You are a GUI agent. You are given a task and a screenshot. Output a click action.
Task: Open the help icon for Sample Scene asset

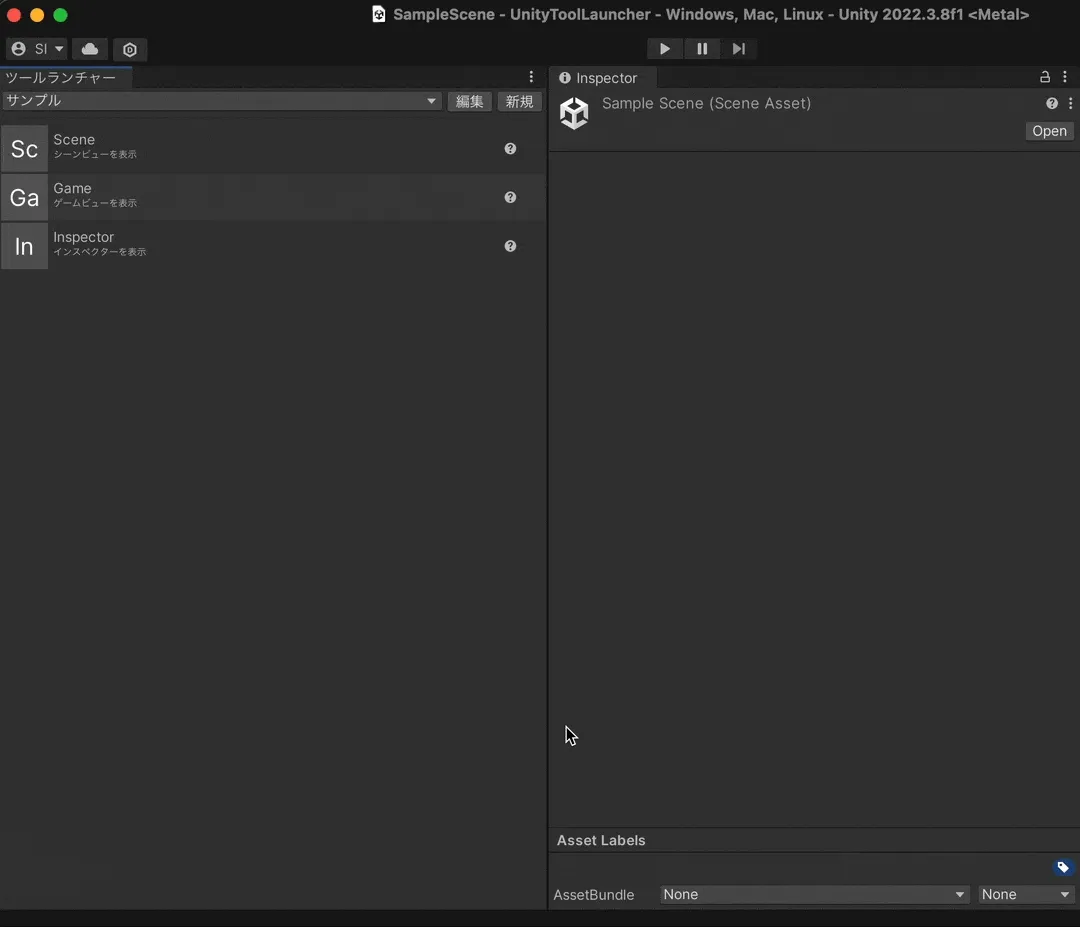1052,103
